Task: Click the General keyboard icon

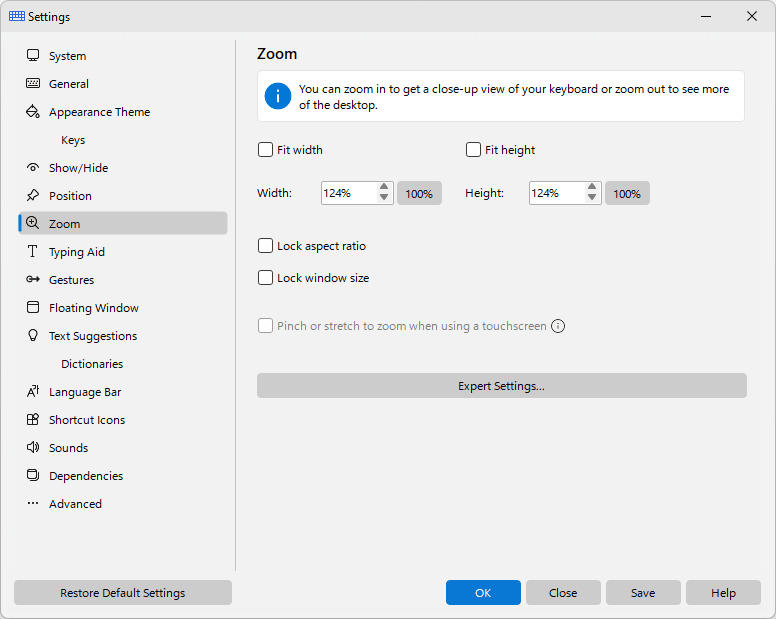Action: (x=33, y=83)
